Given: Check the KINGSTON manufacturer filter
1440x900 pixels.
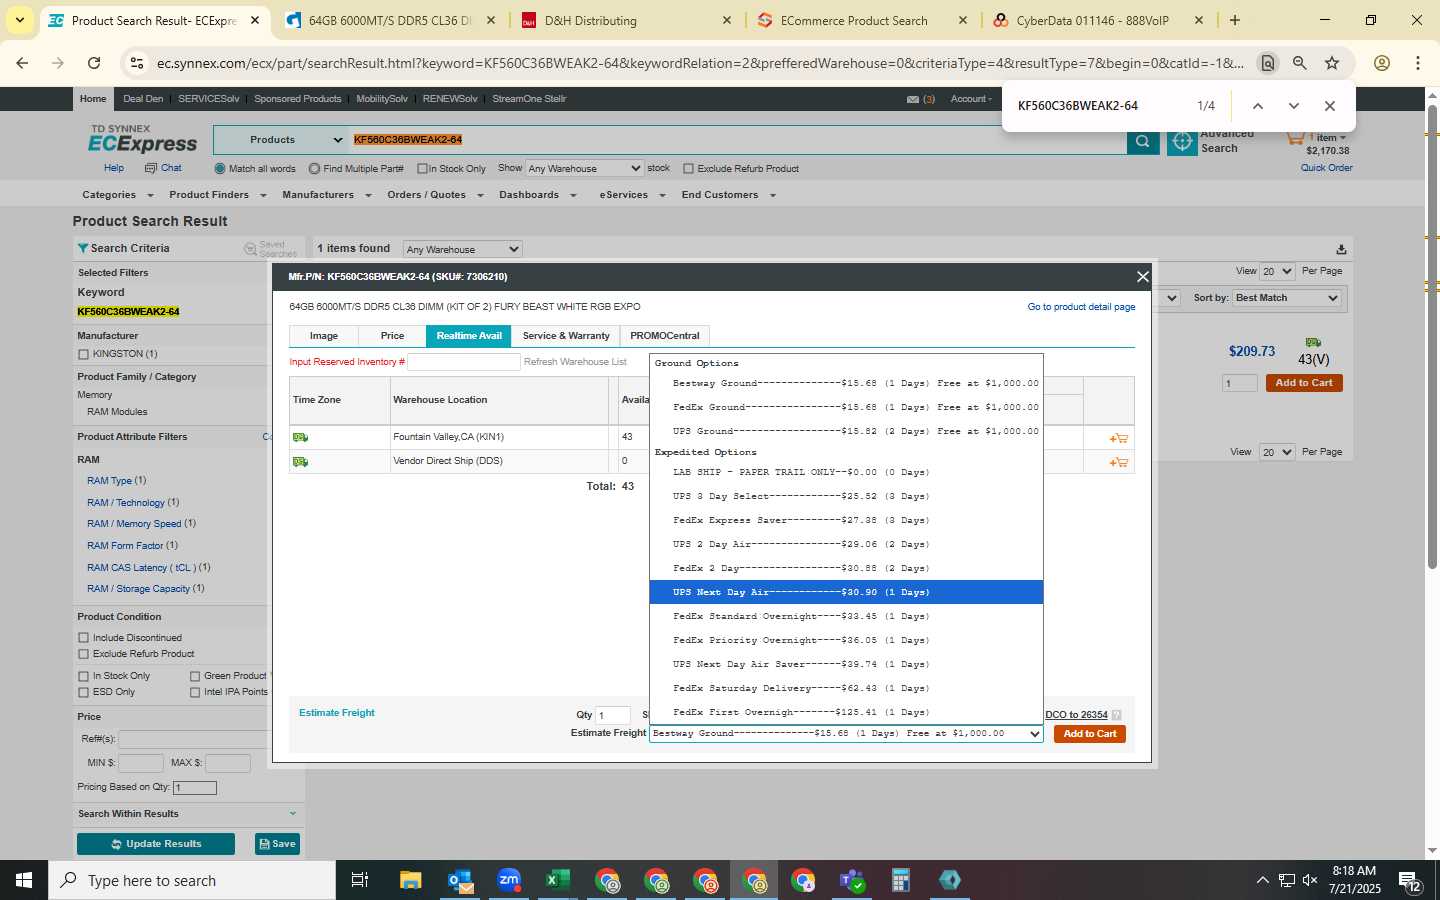Looking at the screenshot, I should [x=84, y=354].
